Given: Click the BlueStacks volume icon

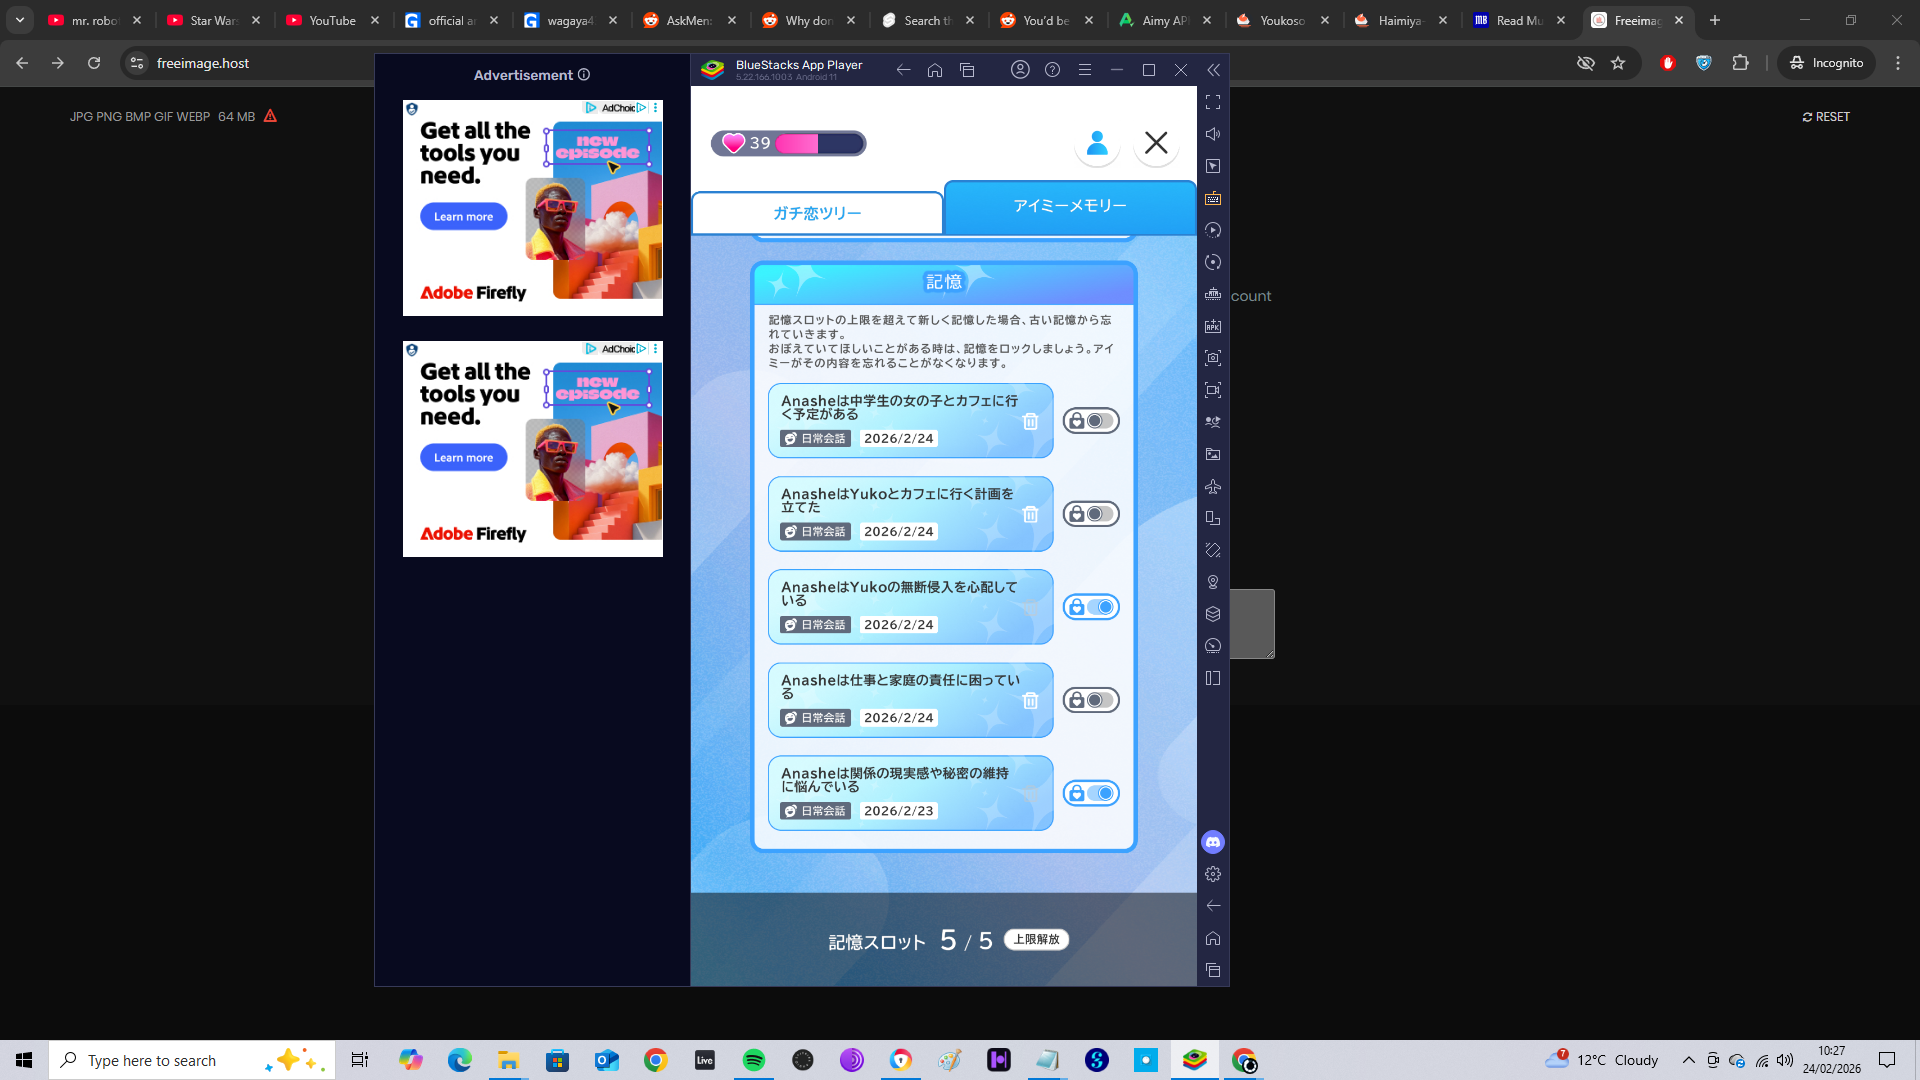Looking at the screenshot, I should [x=1213, y=134].
